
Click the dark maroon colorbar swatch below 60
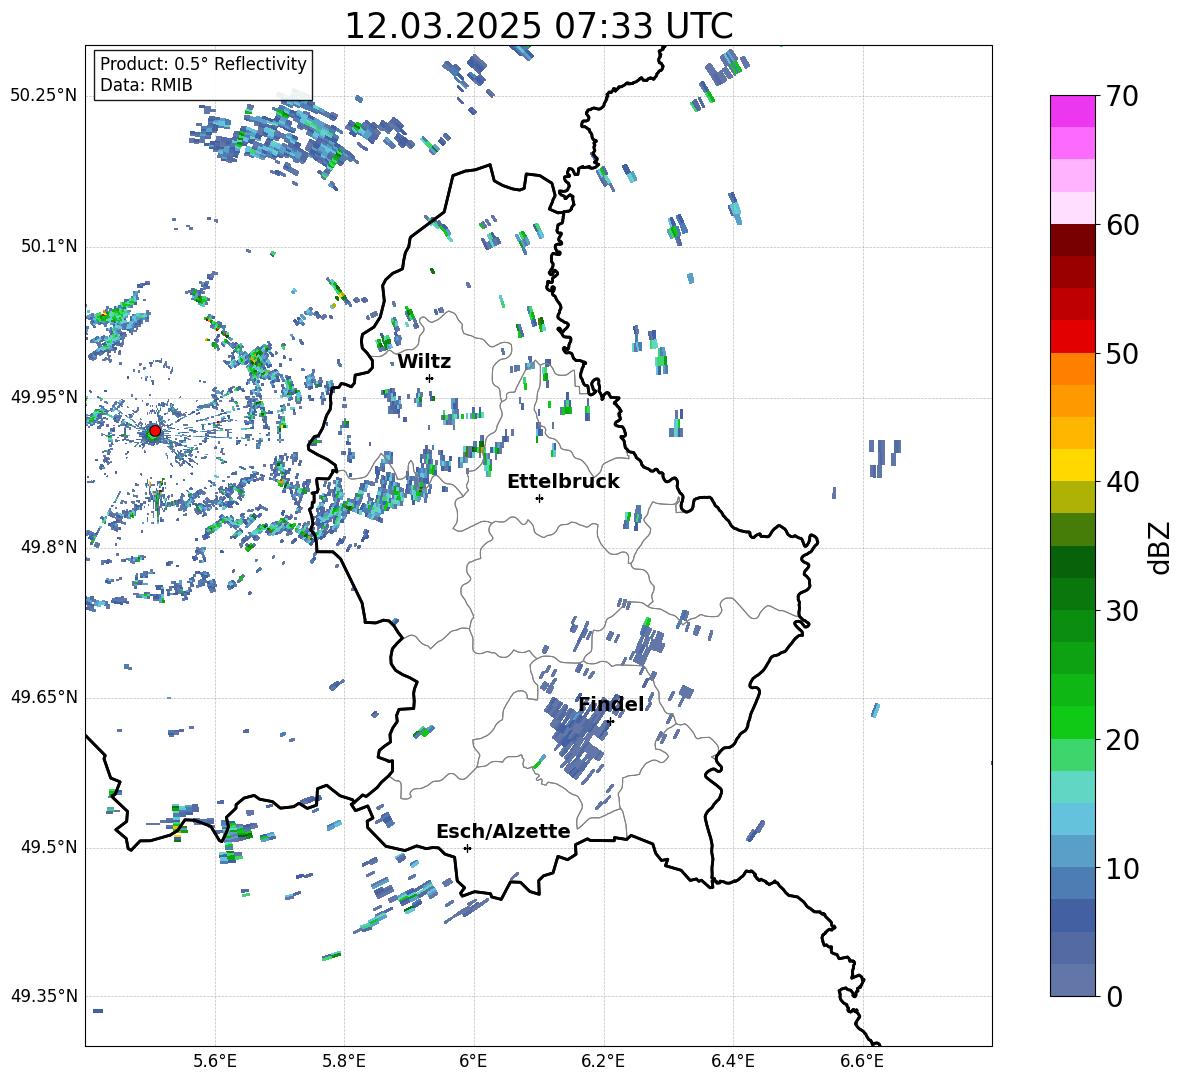(1073, 240)
